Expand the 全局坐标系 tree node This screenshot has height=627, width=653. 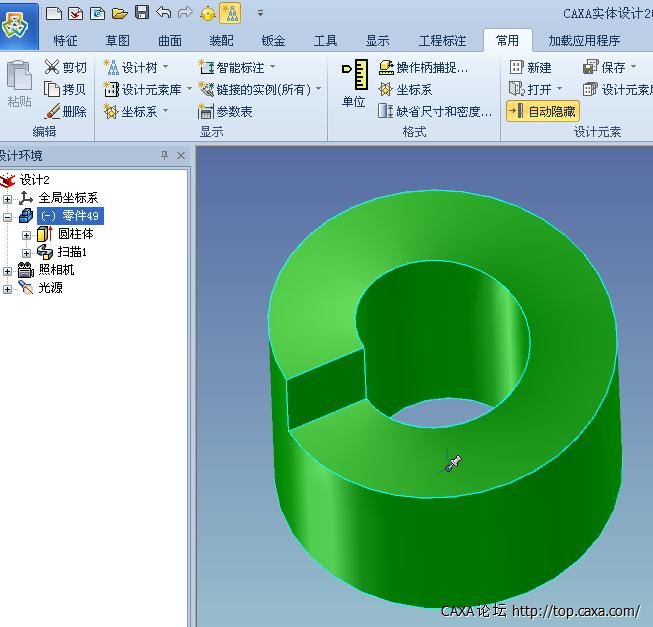point(8,198)
